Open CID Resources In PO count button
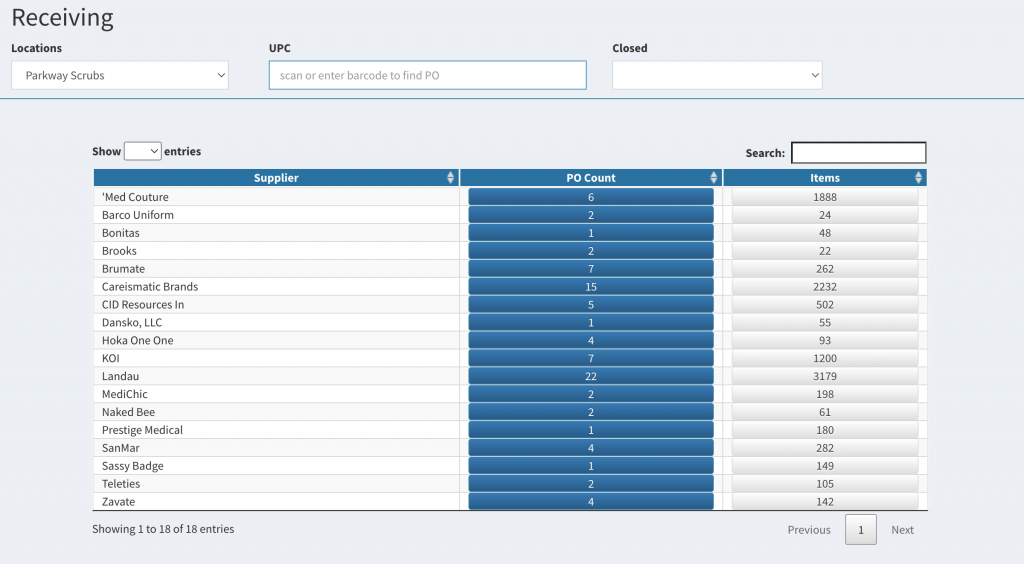This screenshot has width=1024, height=564. click(x=591, y=305)
